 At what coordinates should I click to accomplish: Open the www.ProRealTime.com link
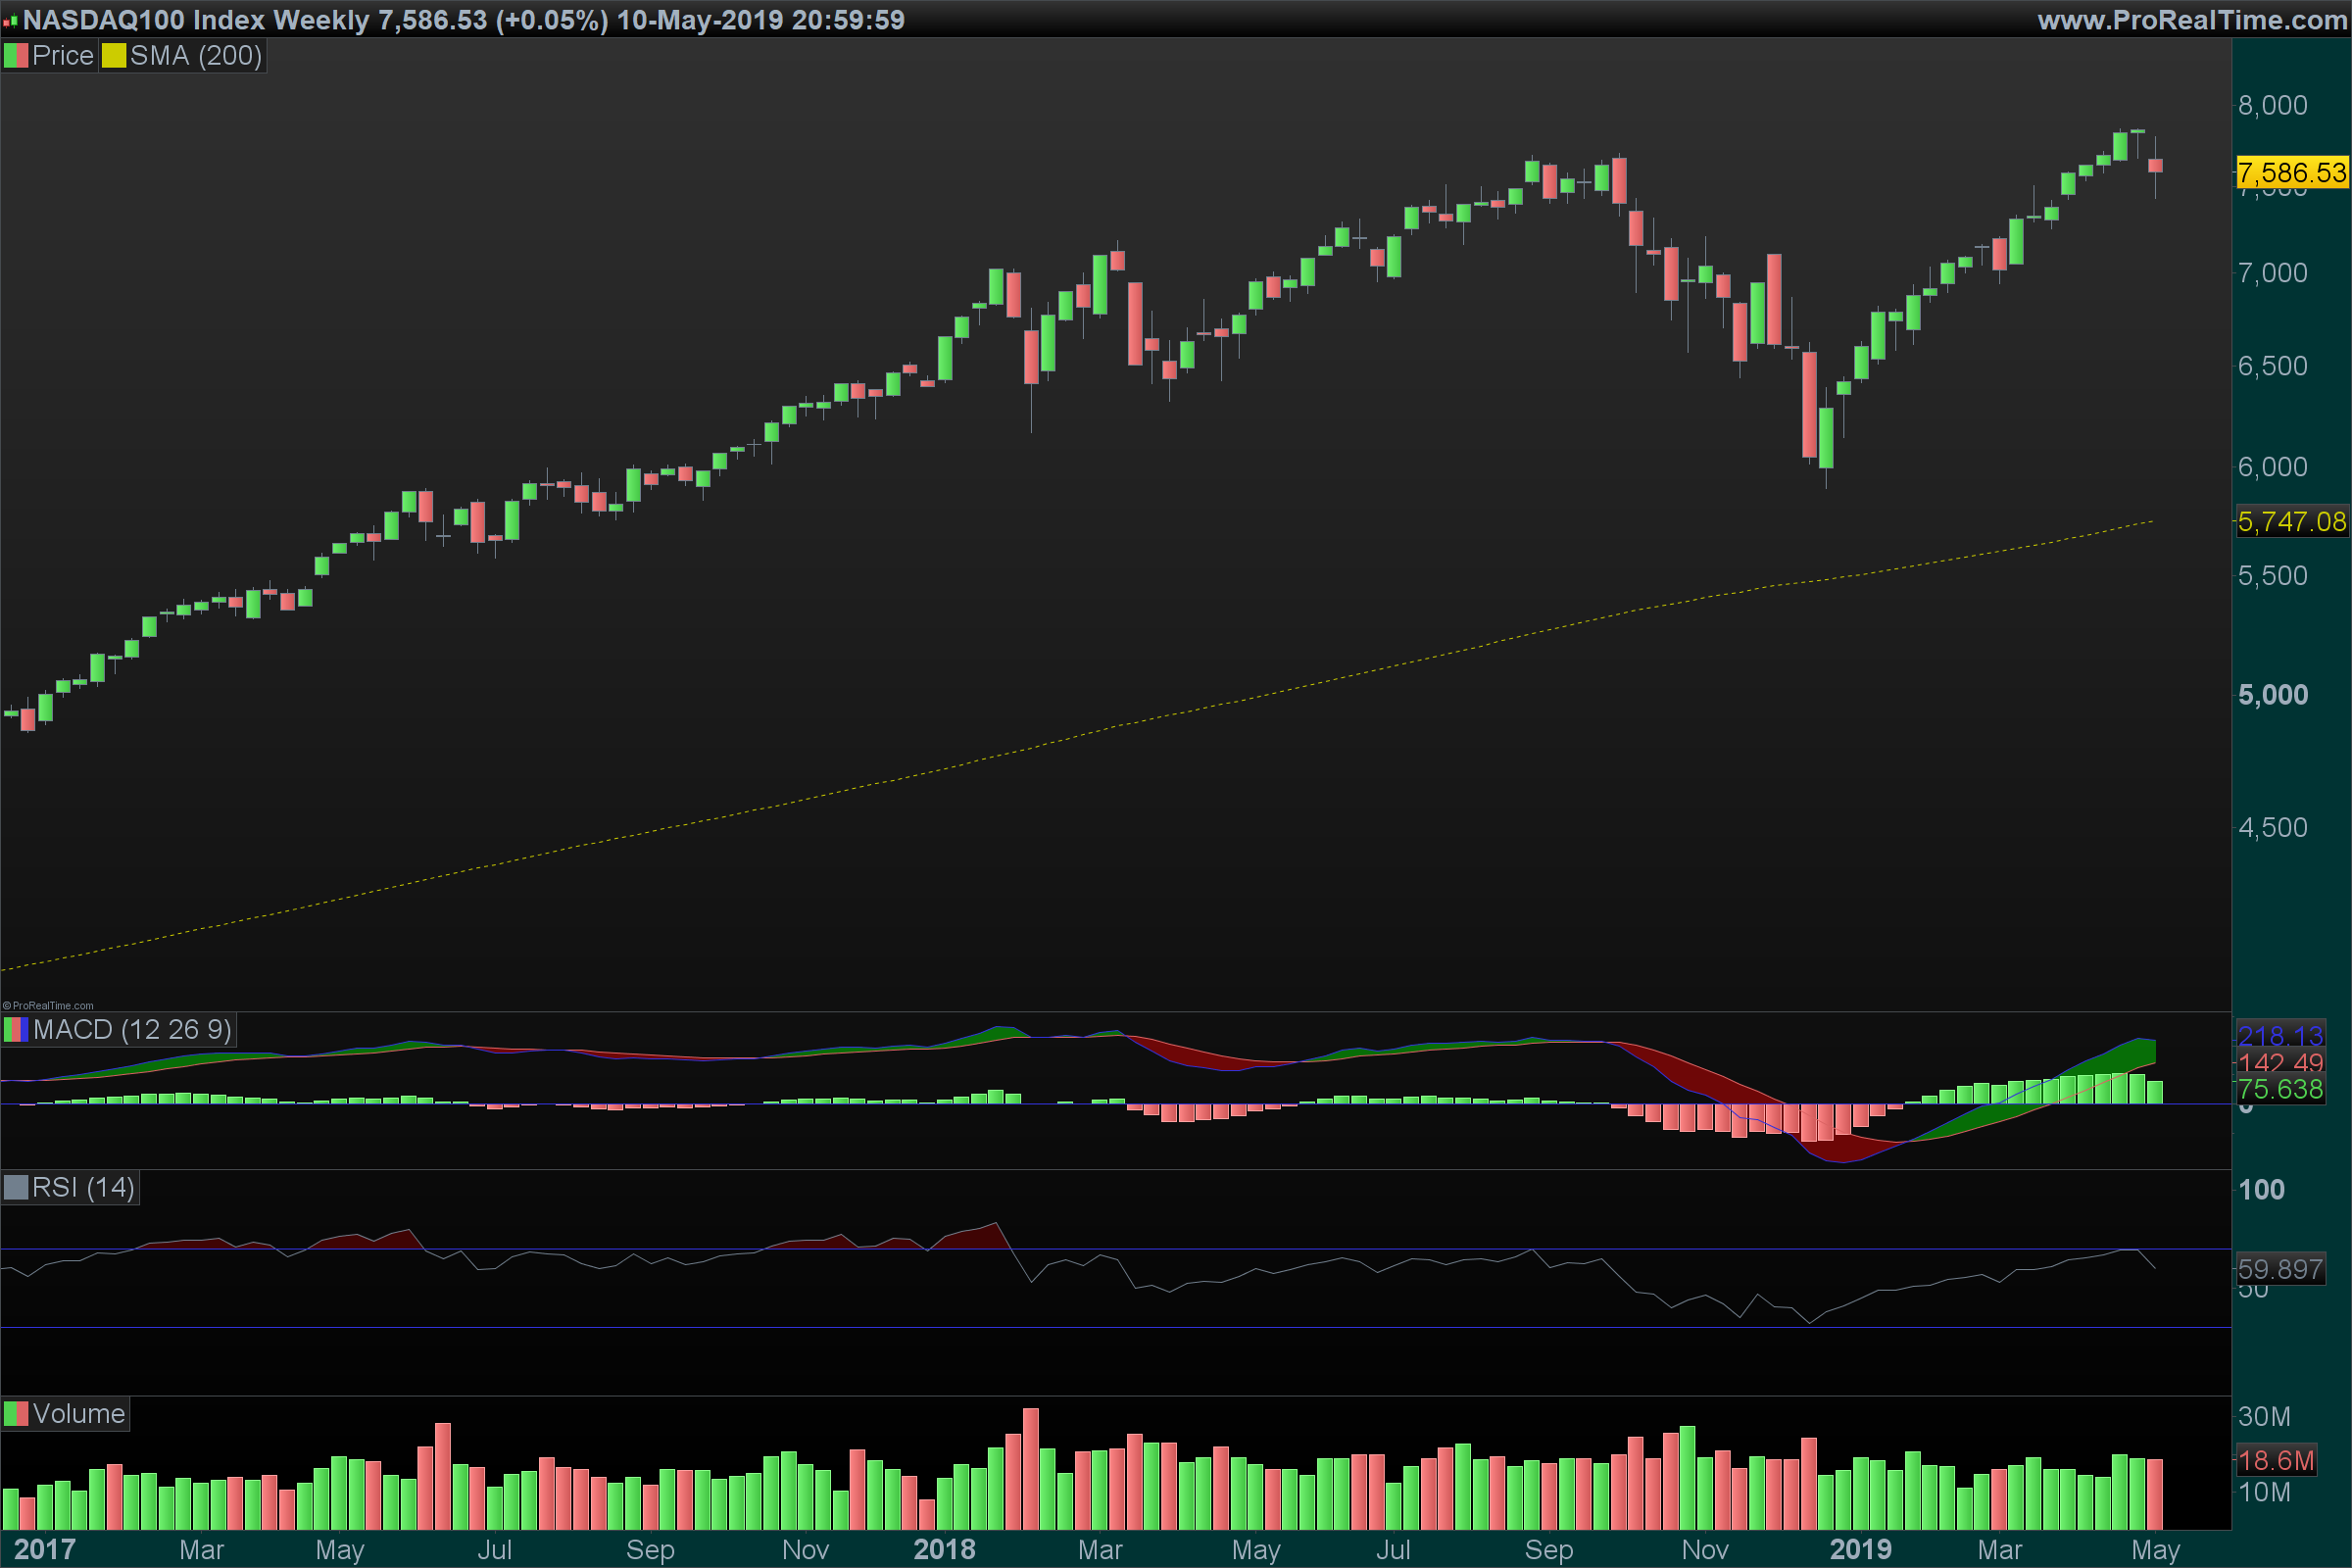tap(2191, 20)
